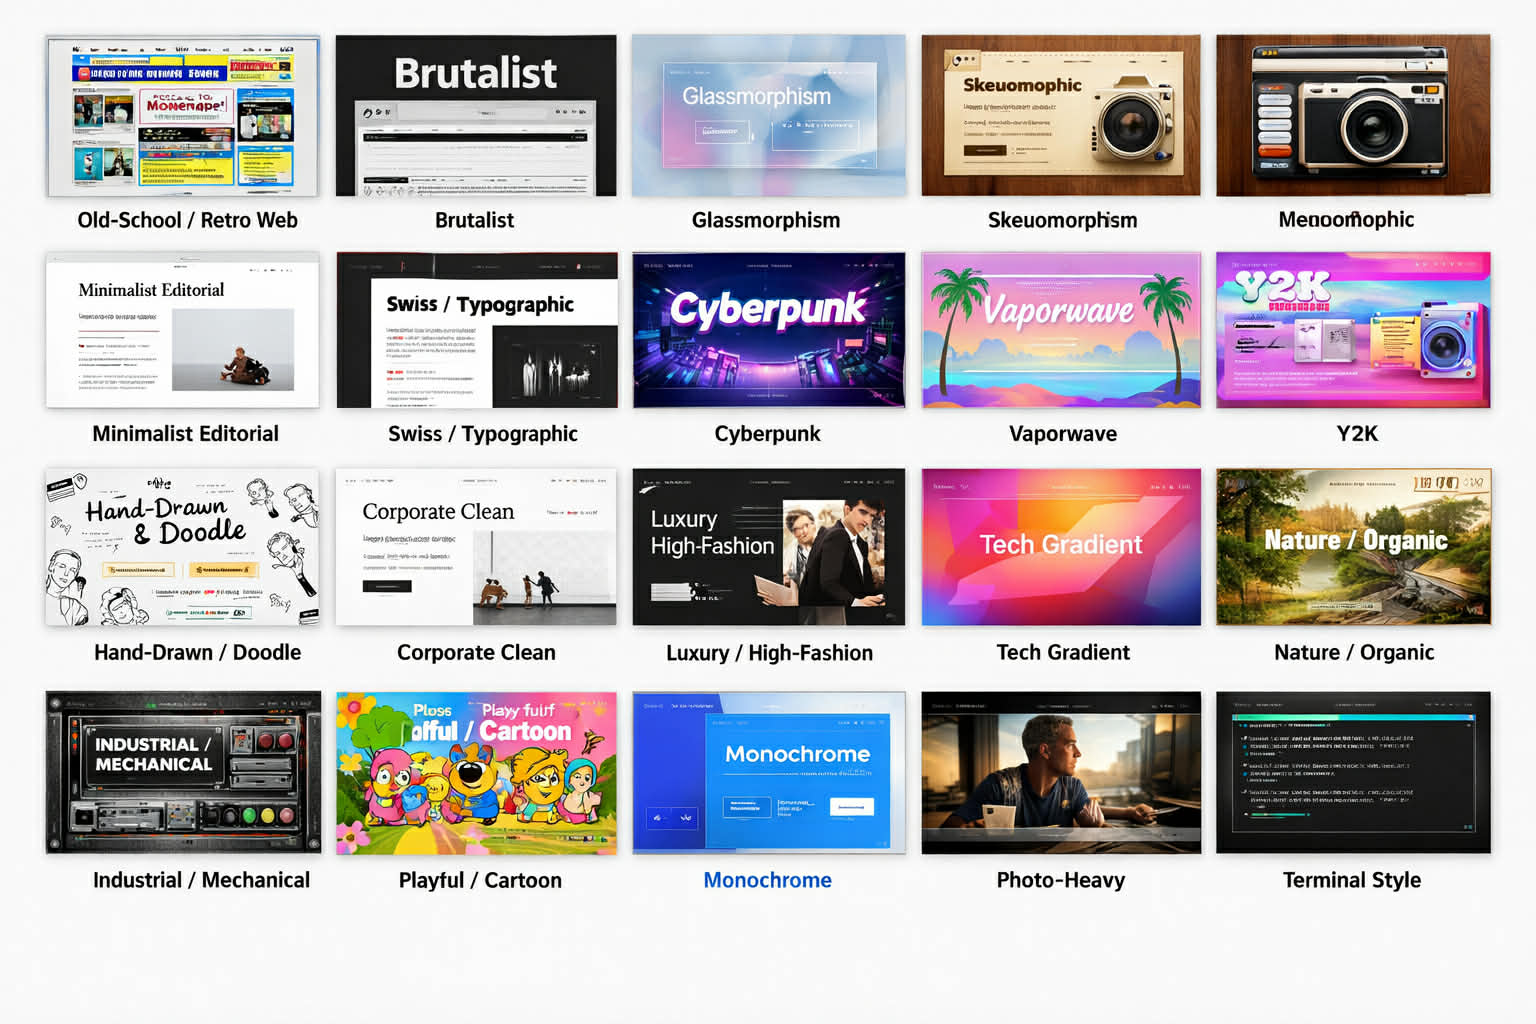Select the Cyberpunk style preview
Viewport: 1536px width, 1024px height.
[x=767, y=330]
